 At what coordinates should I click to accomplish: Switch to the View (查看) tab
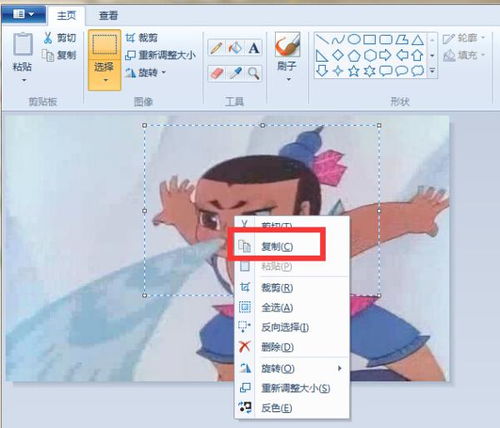tap(108, 15)
